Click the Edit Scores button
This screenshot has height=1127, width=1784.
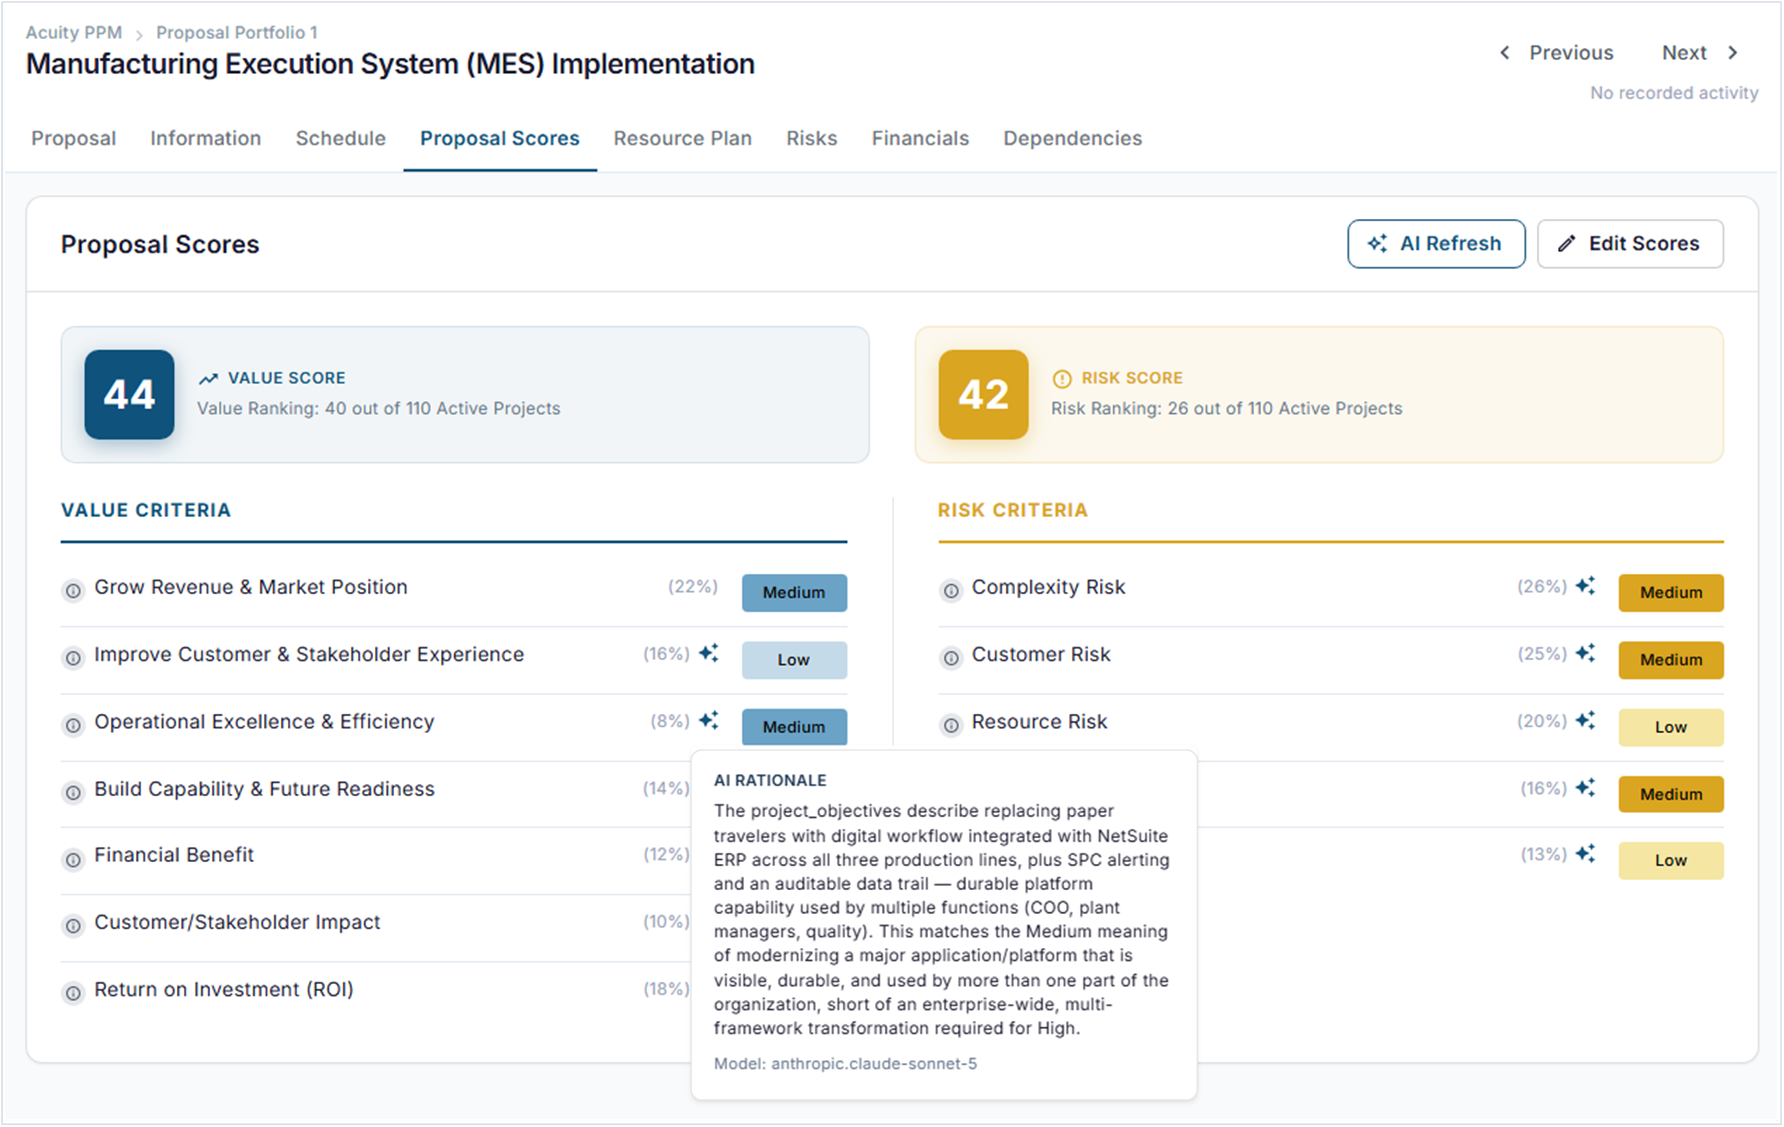pyautogui.click(x=1630, y=244)
